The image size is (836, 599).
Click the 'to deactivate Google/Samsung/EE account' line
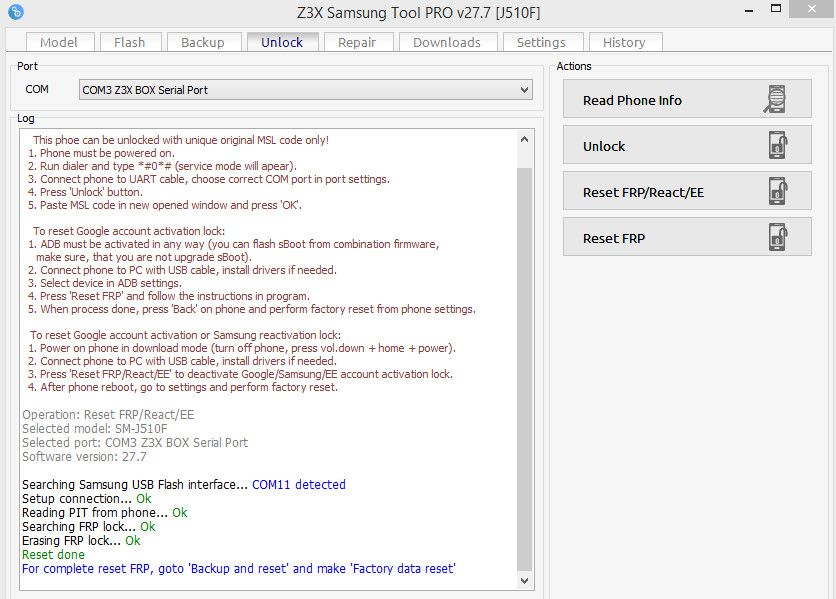(x=240, y=374)
